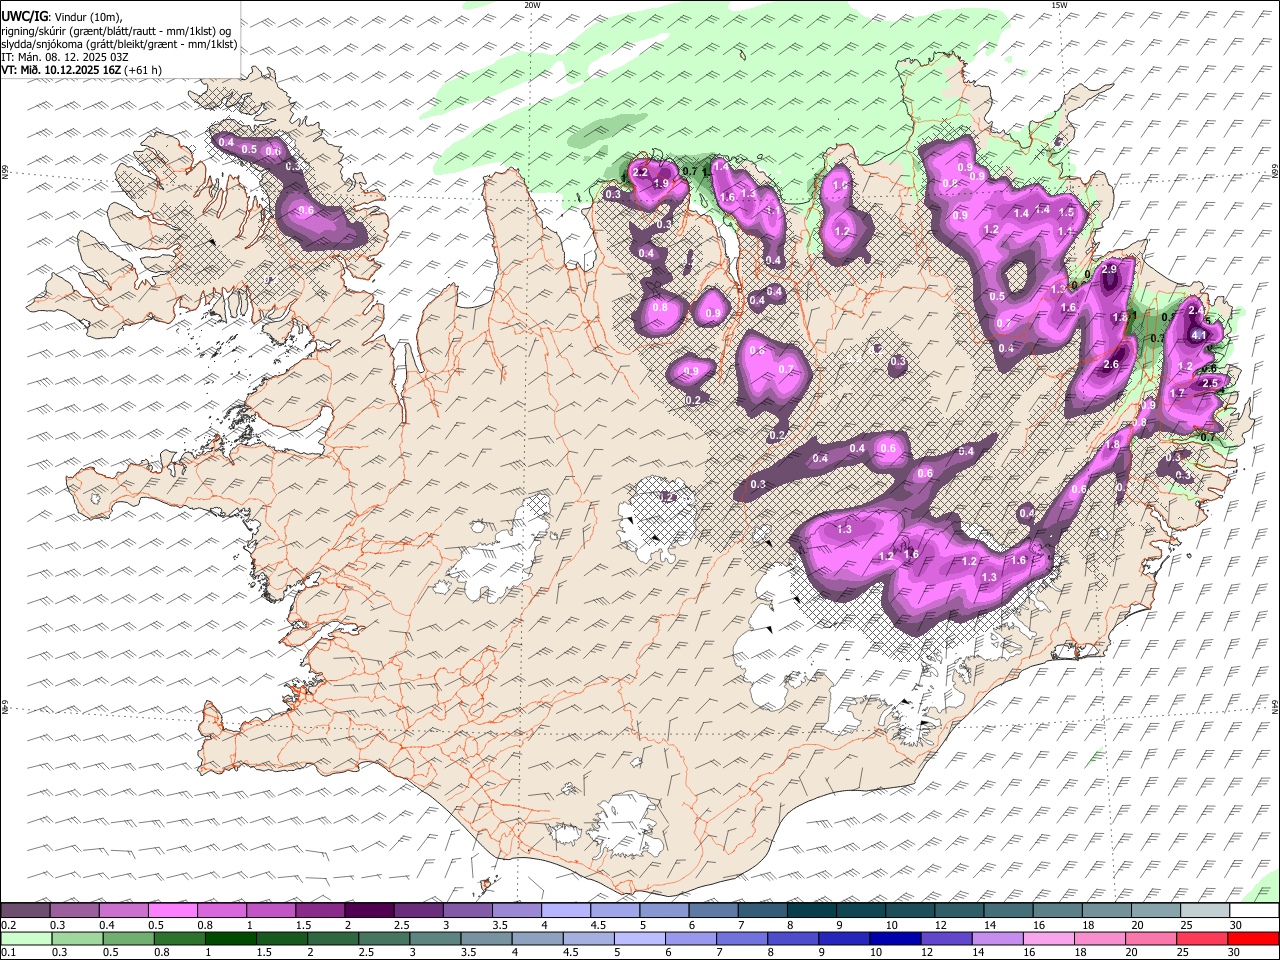
Task: Select the 2.6 precipitation value on the map
Action: point(1111,365)
